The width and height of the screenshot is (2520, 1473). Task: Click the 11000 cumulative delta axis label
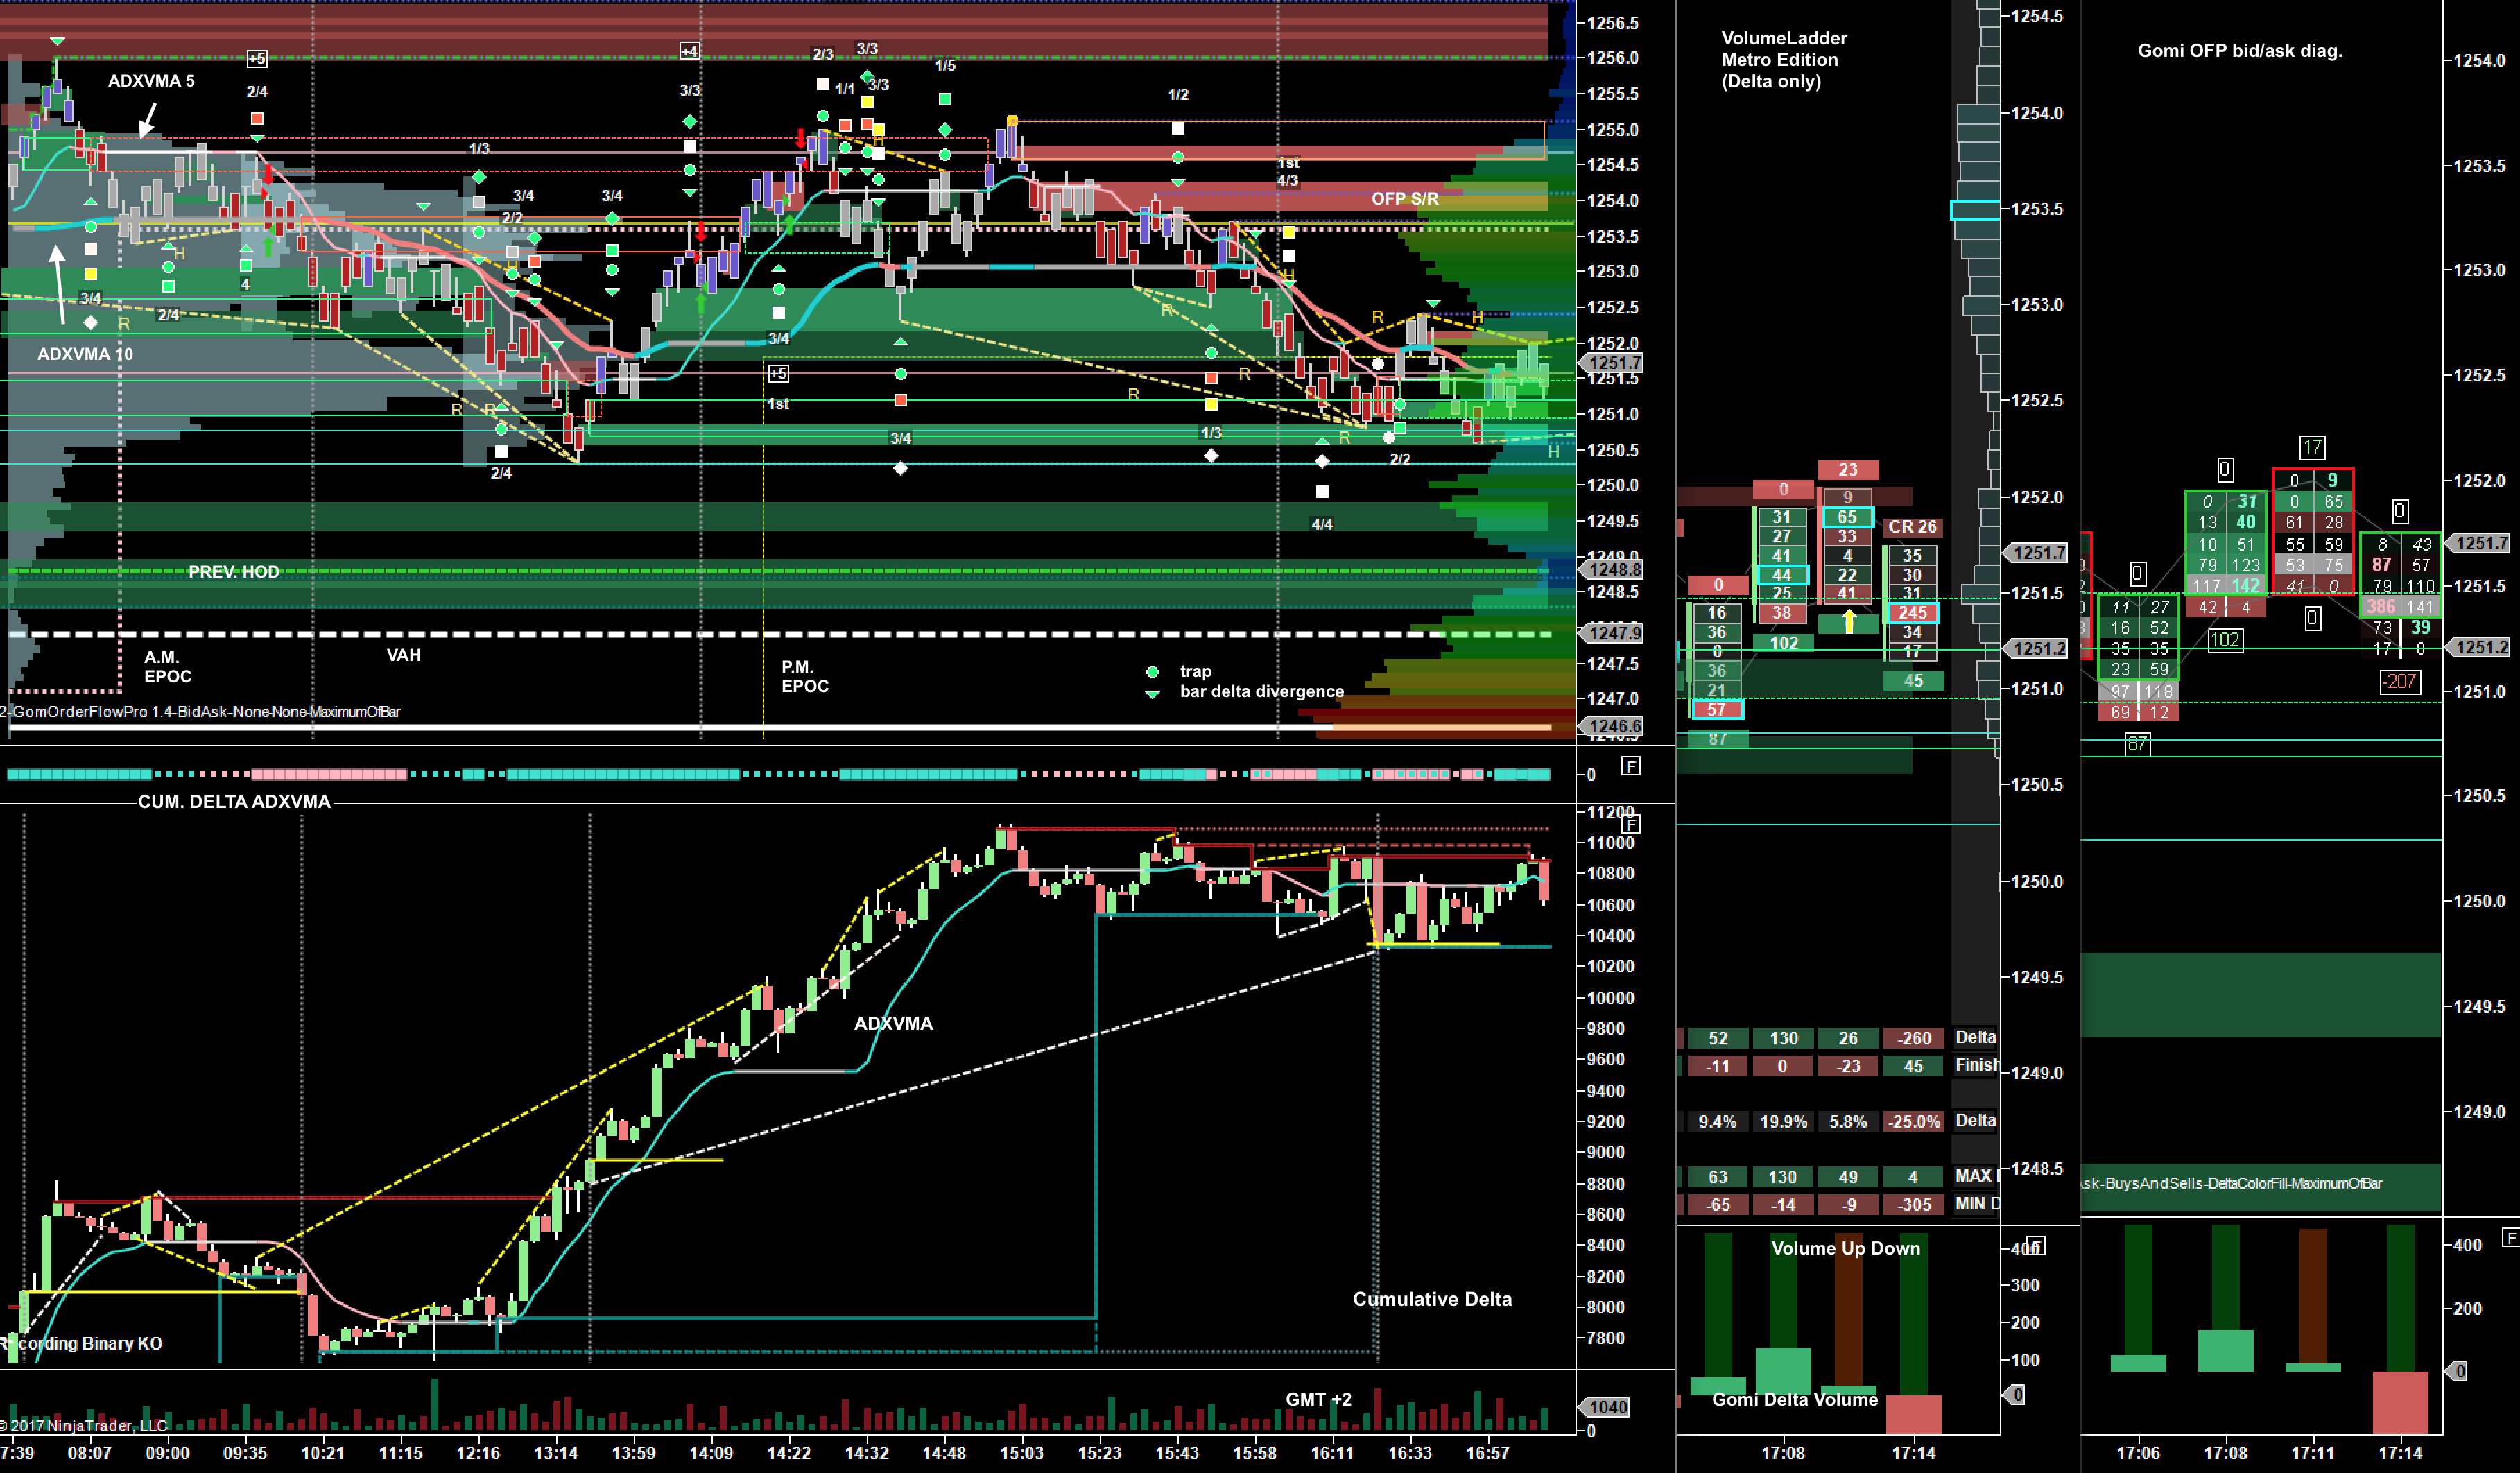(x=1611, y=843)
